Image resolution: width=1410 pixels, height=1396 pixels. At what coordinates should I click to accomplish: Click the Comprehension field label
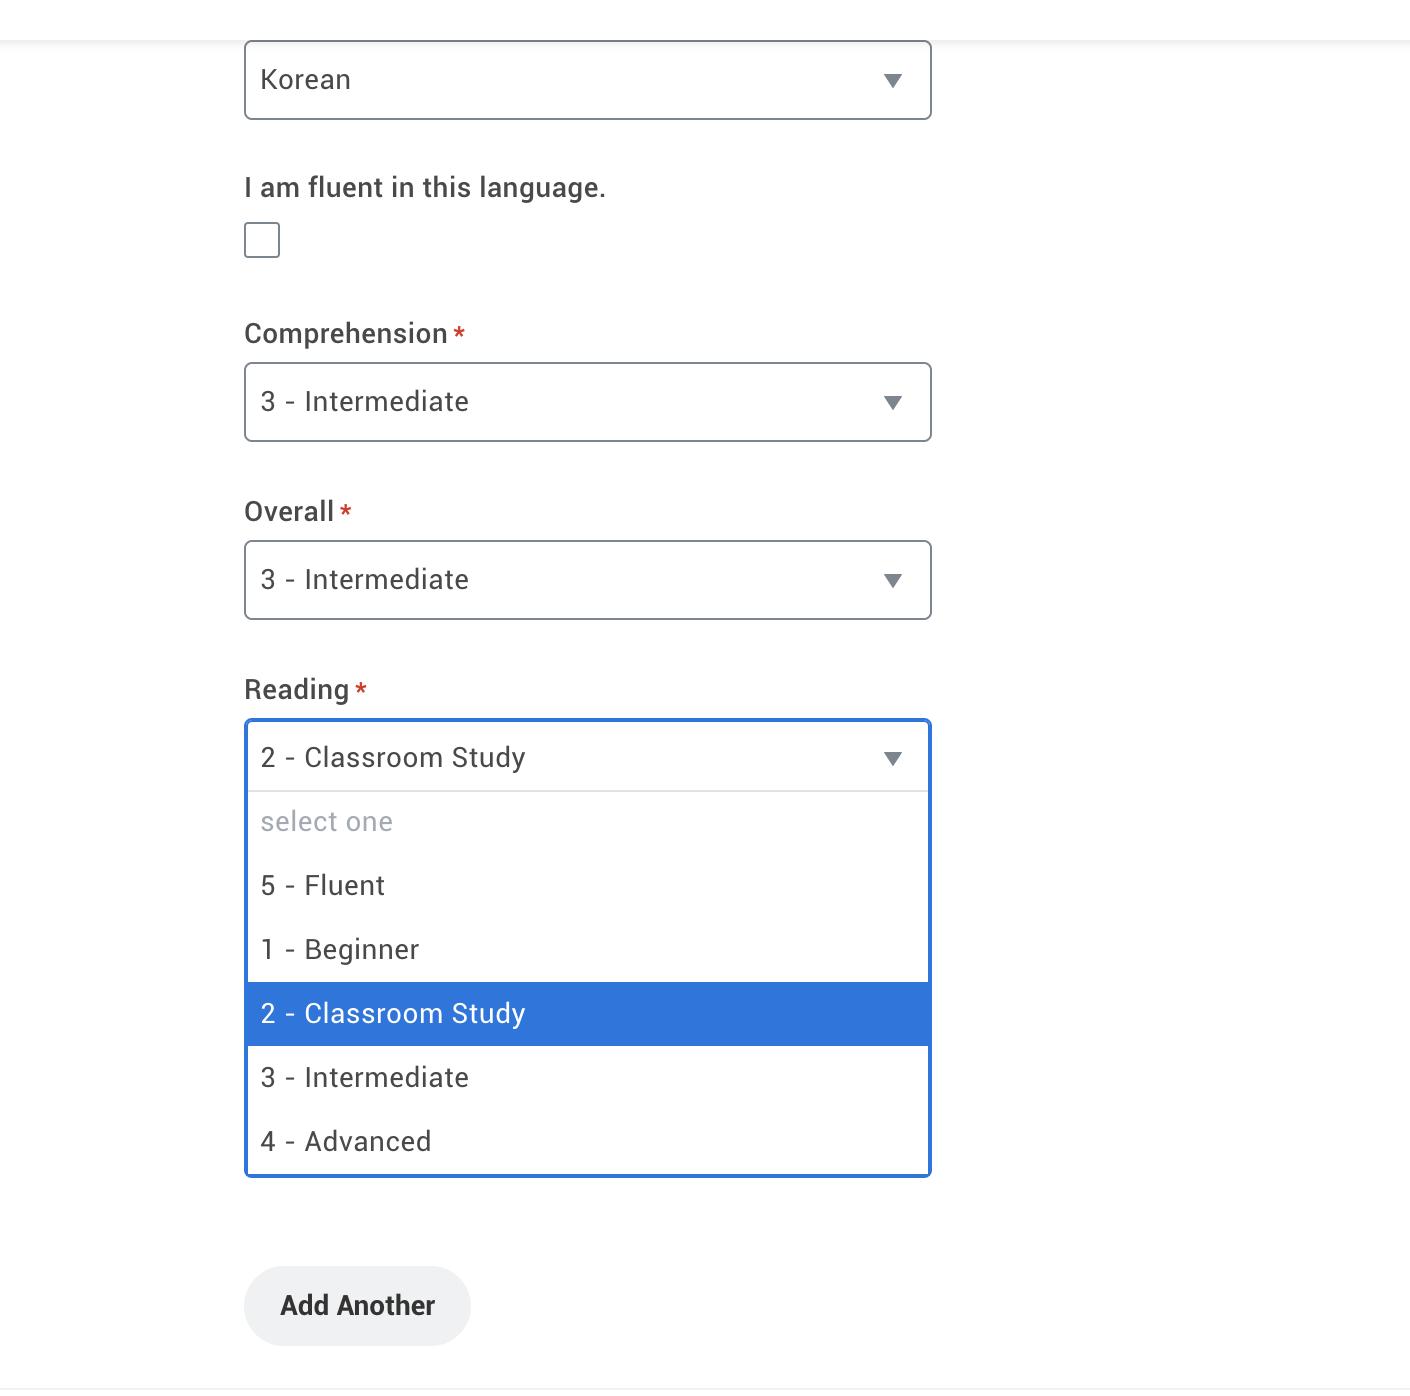click(x=346, y=334)
